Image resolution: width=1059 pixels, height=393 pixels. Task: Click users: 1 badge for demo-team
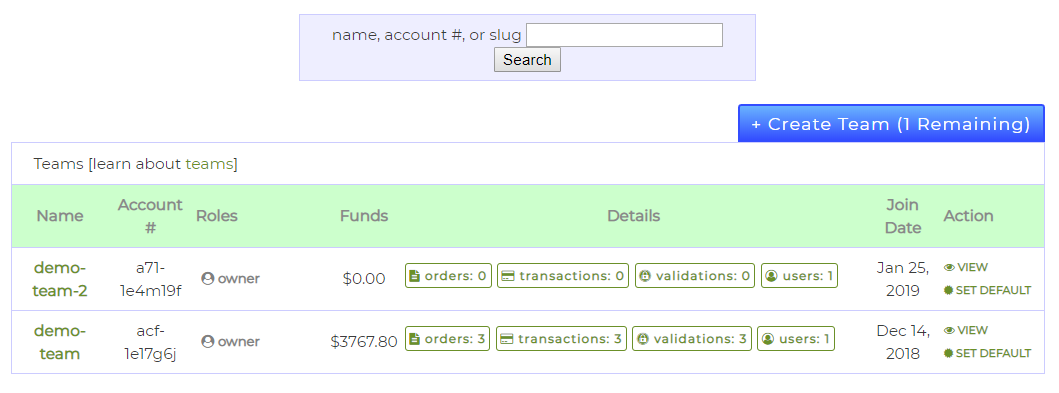coord(796,338)
